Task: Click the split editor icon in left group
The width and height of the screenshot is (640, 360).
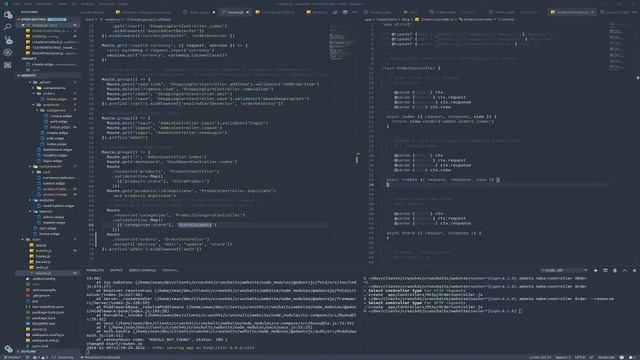Action: click(345, 12)
